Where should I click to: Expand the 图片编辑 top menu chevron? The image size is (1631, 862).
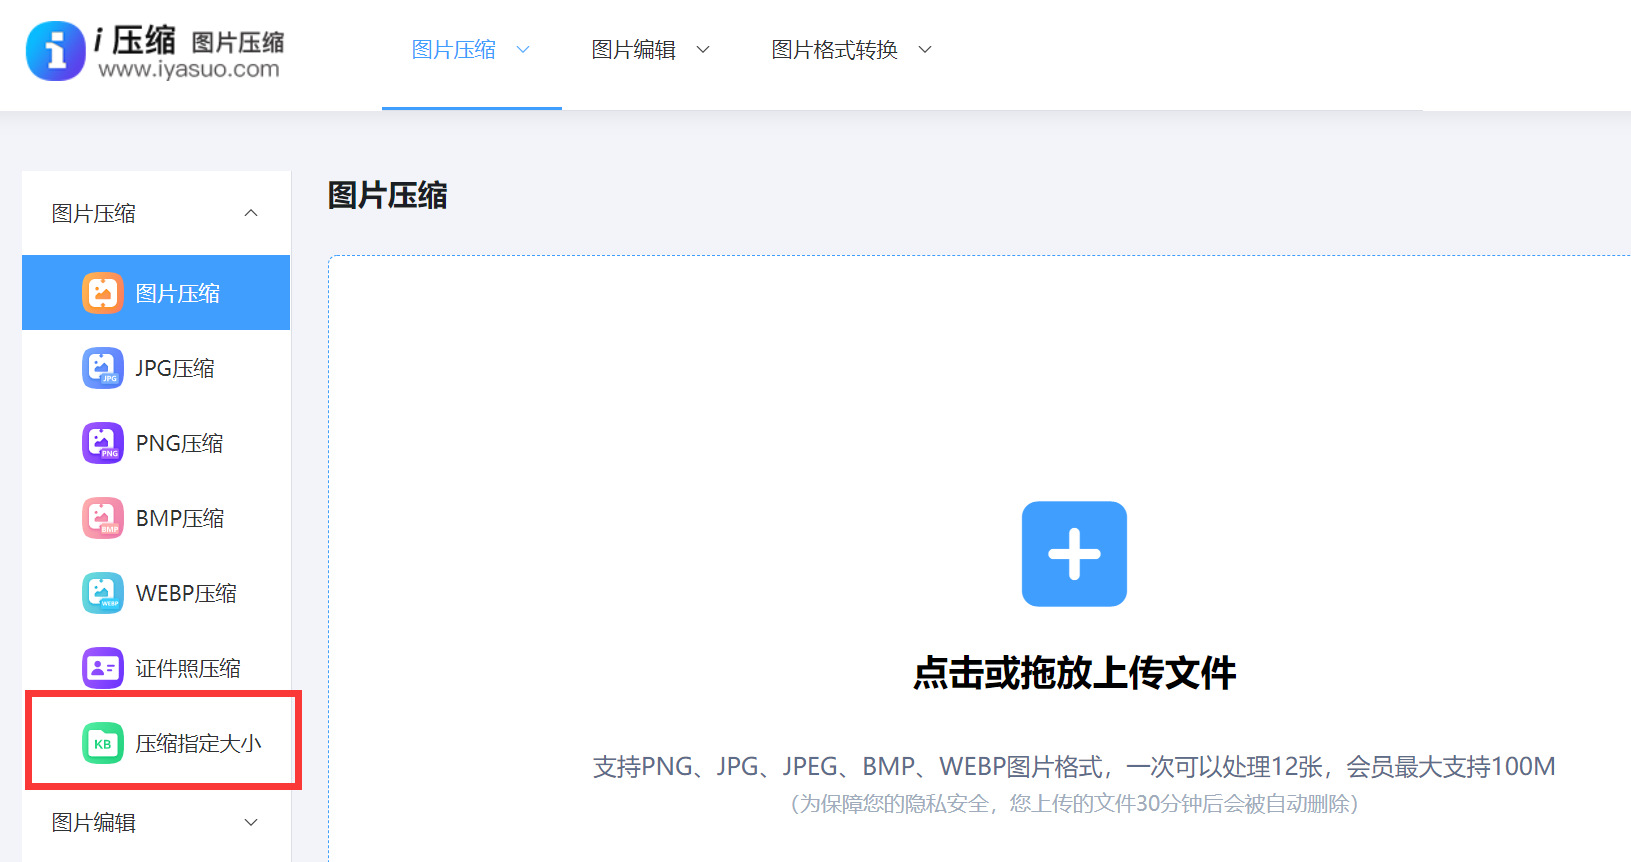(x=703, y=50)
